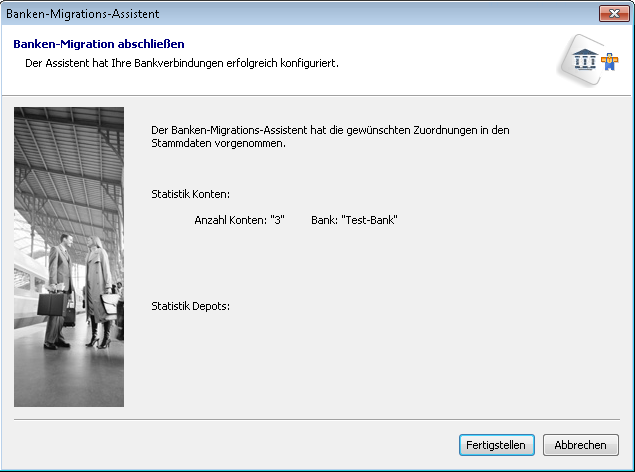Click the Bank "Test-Bank" text
The height and width of the screenshot is (472, 635).
click(354, 220)
